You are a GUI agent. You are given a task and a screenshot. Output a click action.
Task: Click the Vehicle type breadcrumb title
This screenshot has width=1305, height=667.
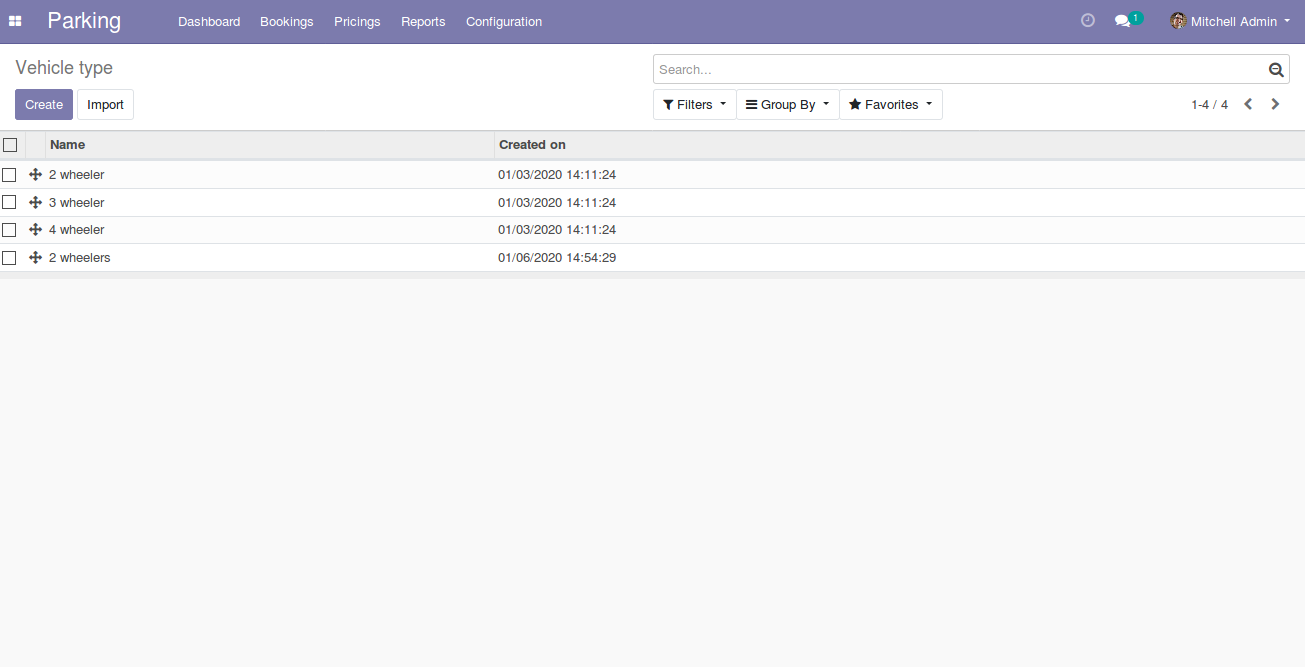tap(64, 68)
